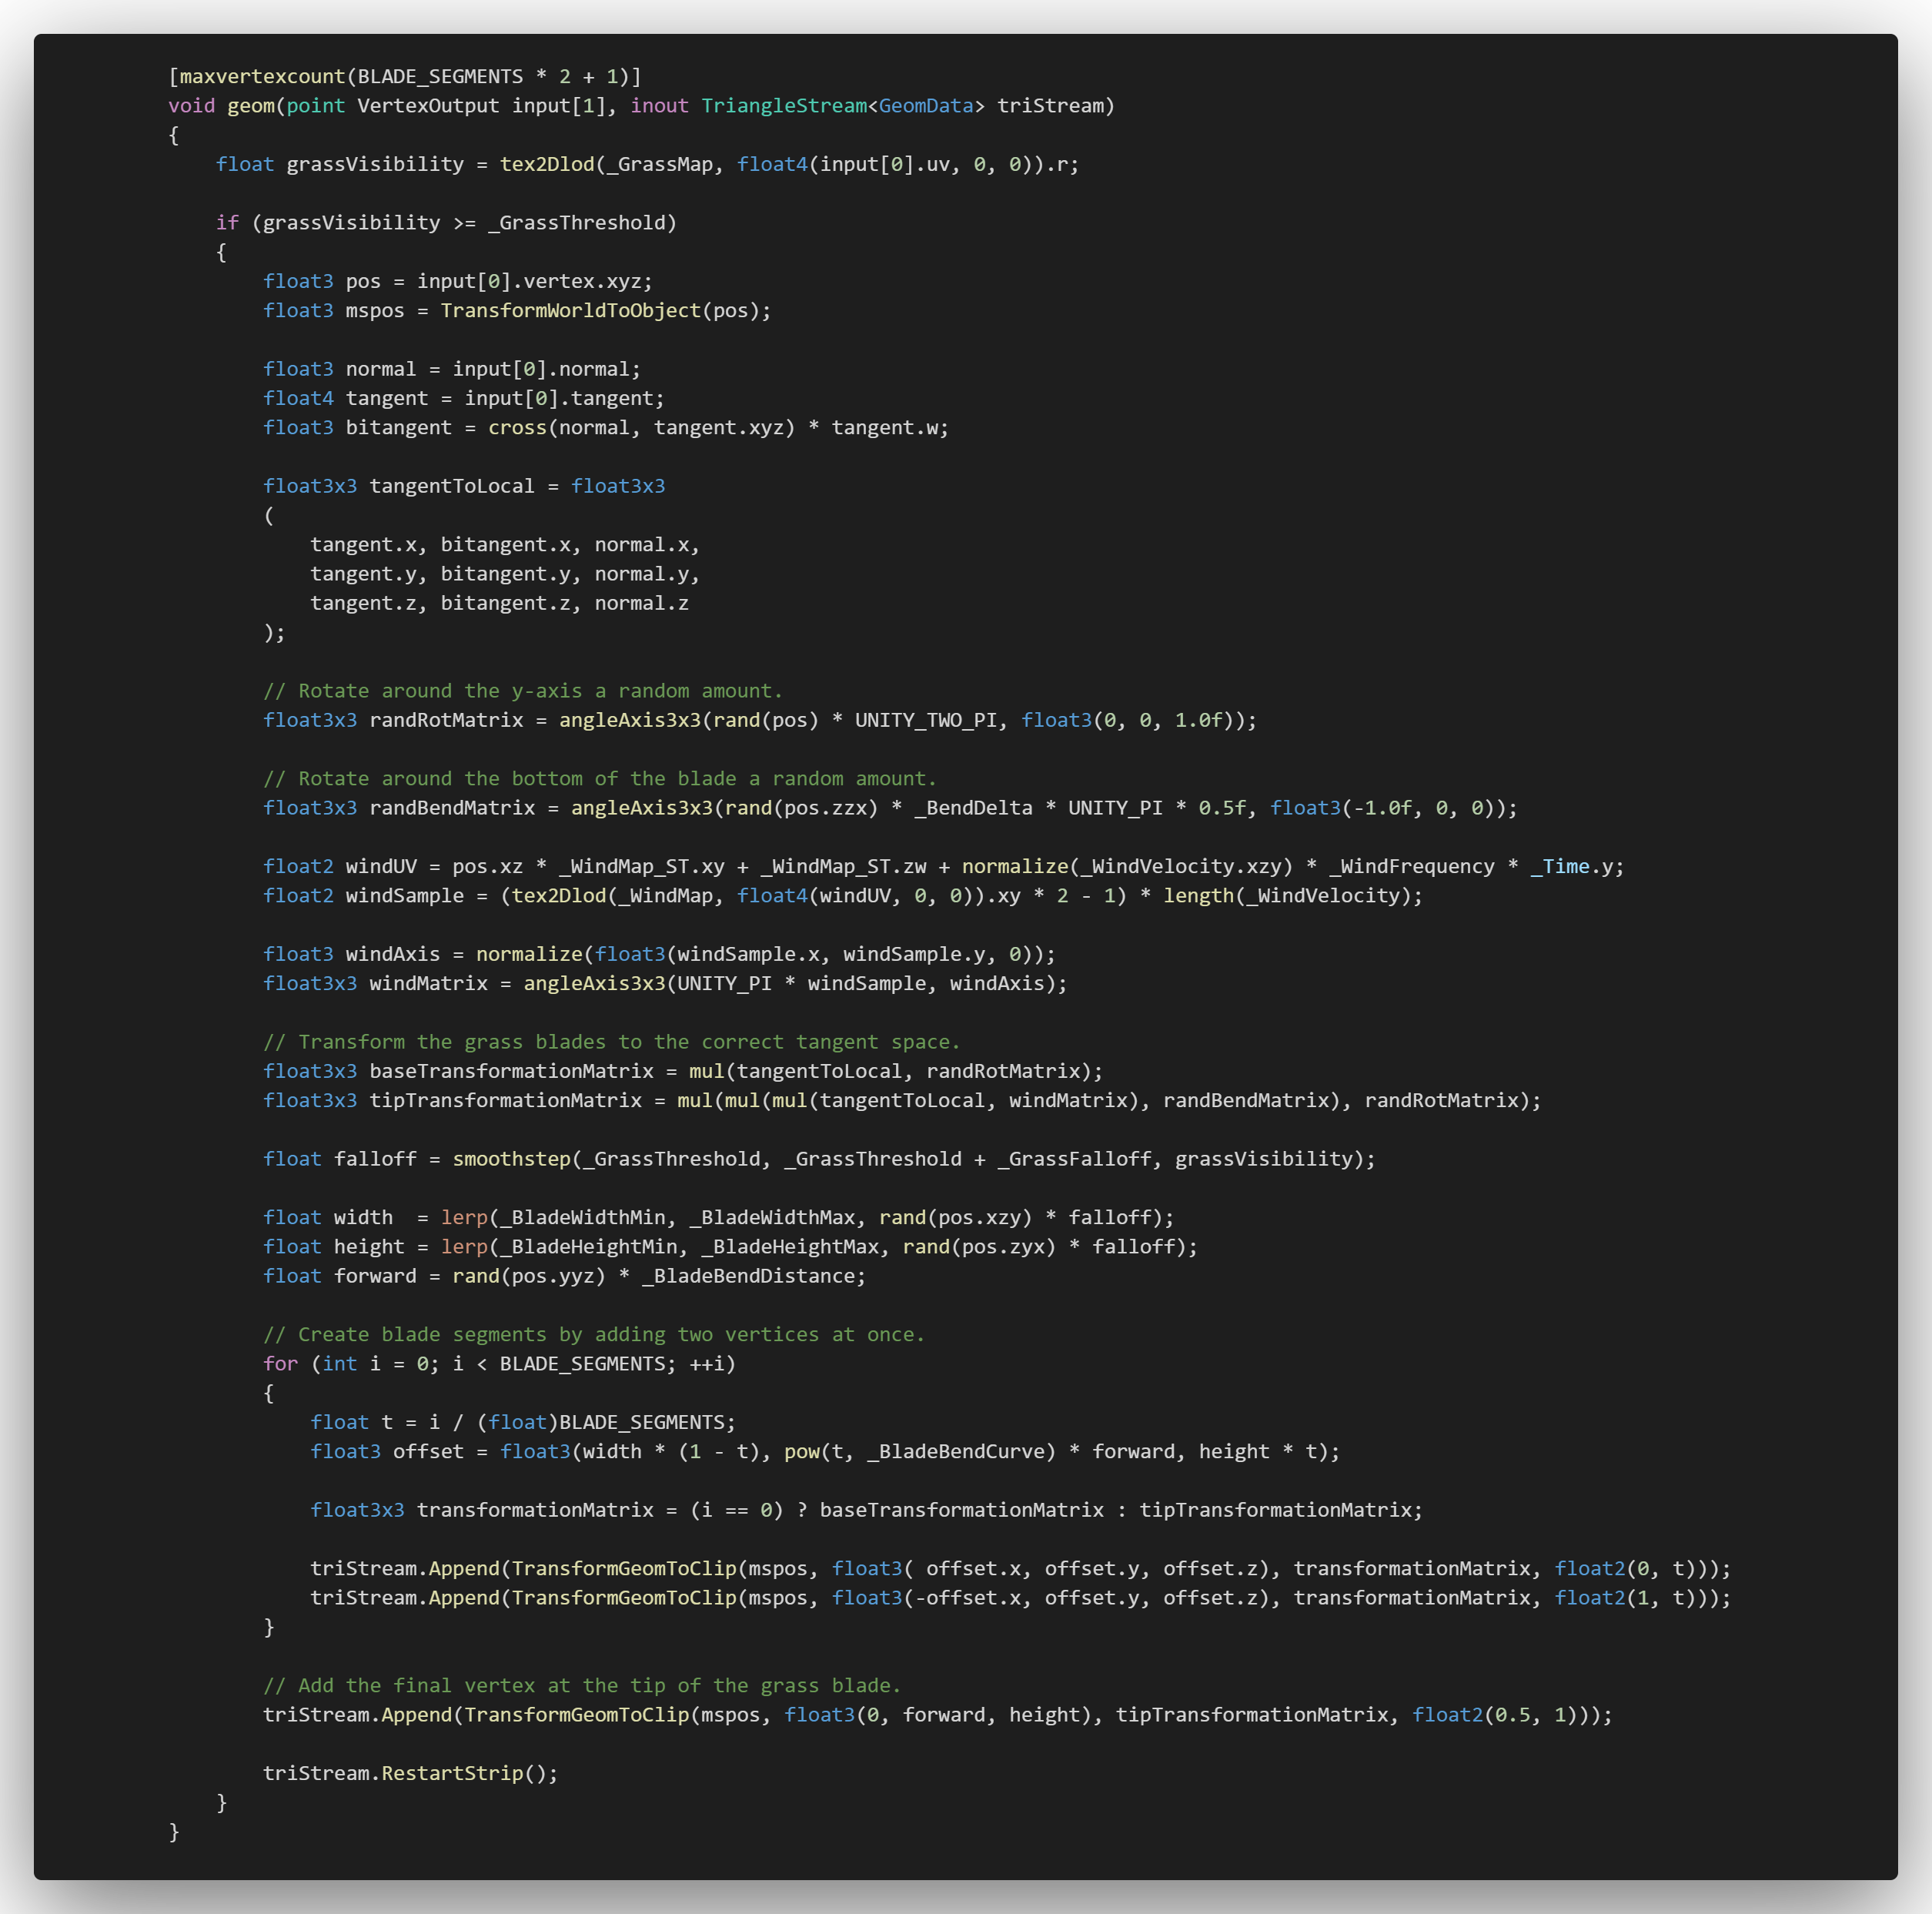This screenshot has width=1932, height=1914.
Task: Click the geom function name
Action: tap(250, 106)
